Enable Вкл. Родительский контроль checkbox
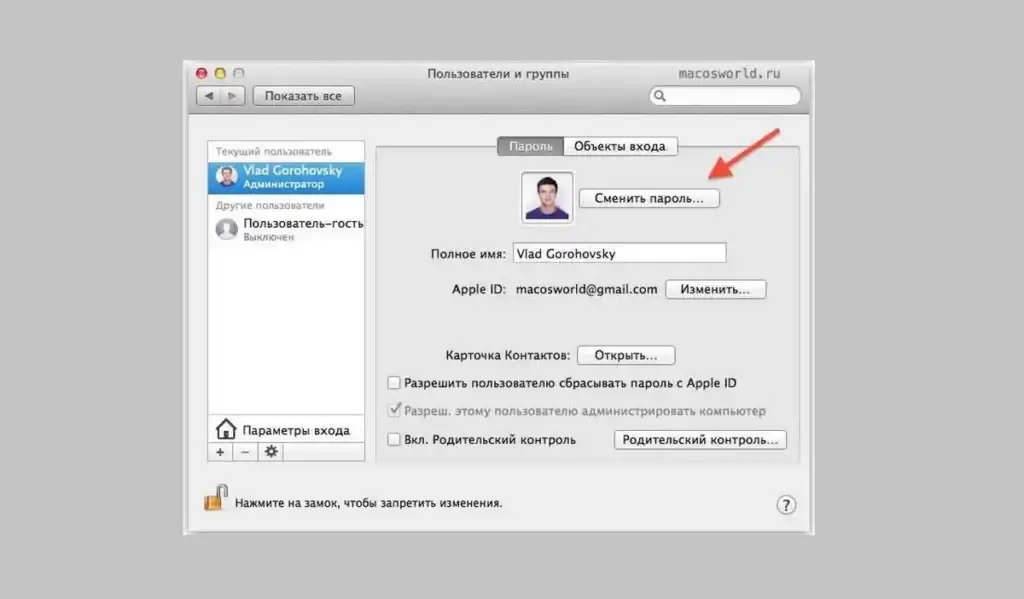Viewport: 1024px width, 599px height. (x=394, y=439)
